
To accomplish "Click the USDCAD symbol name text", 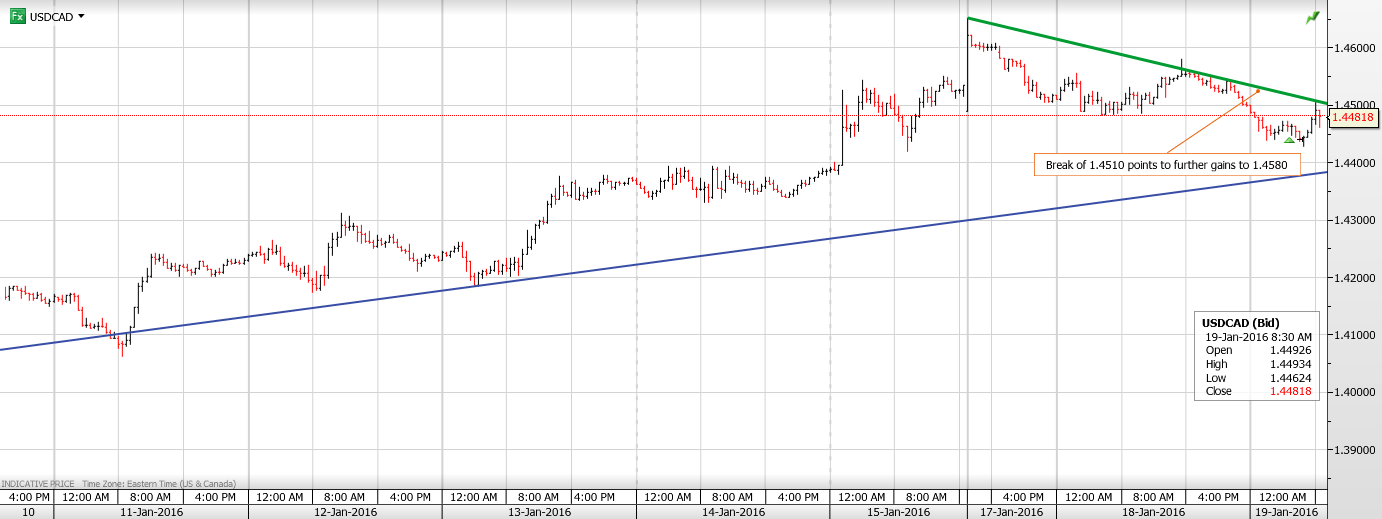I will click(x=52, y=17).
